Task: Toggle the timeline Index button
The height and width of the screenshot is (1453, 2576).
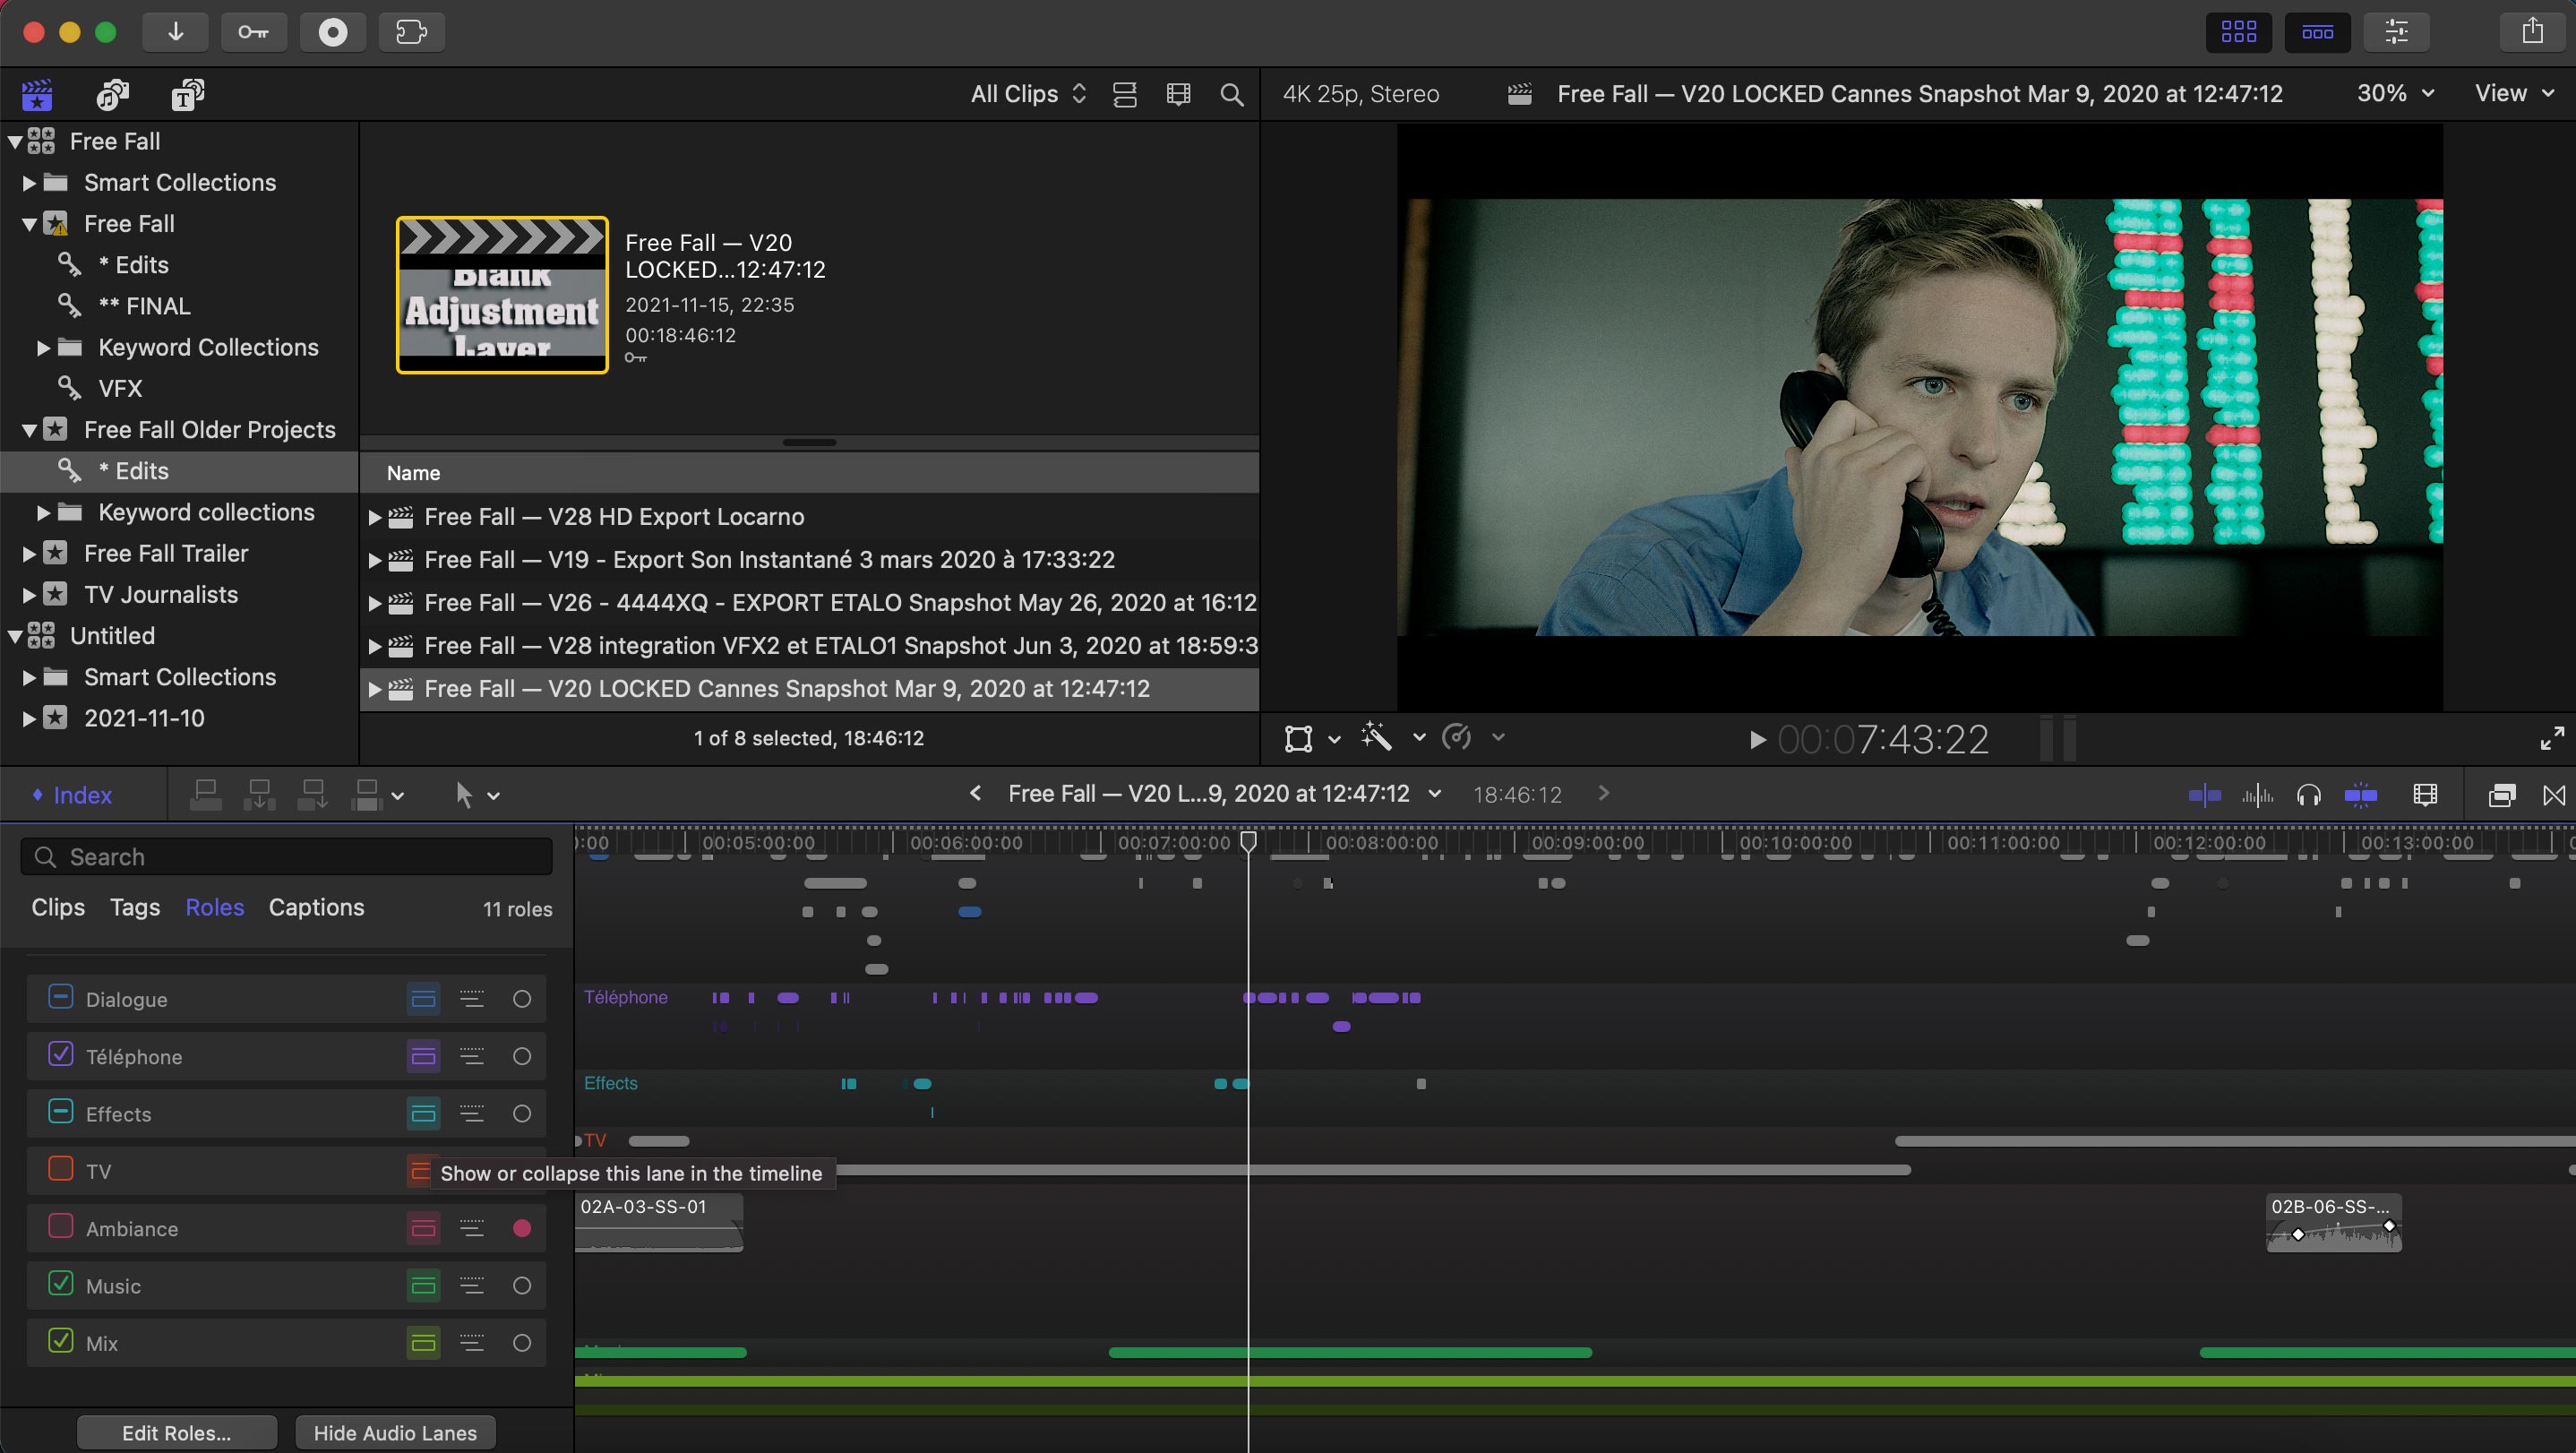Action: point(72,795)
